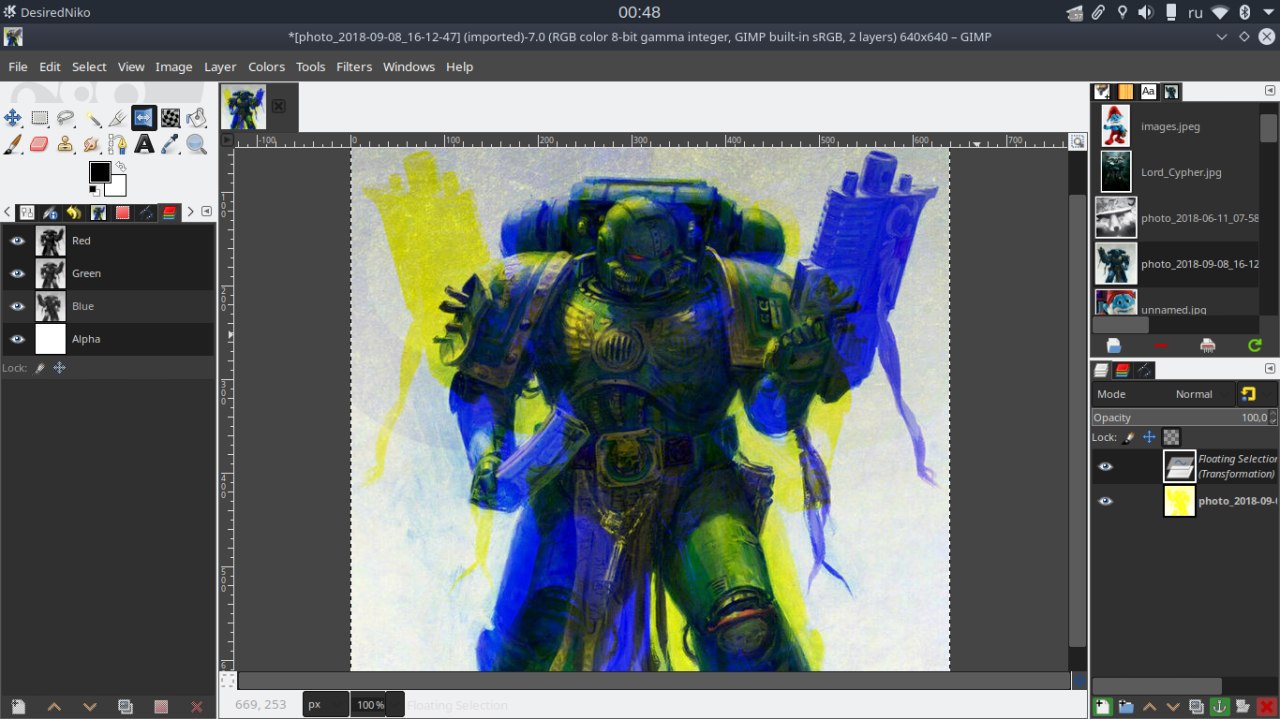Open the File menu
Viewport: 1280px width, 719px height.
[18, 67]
